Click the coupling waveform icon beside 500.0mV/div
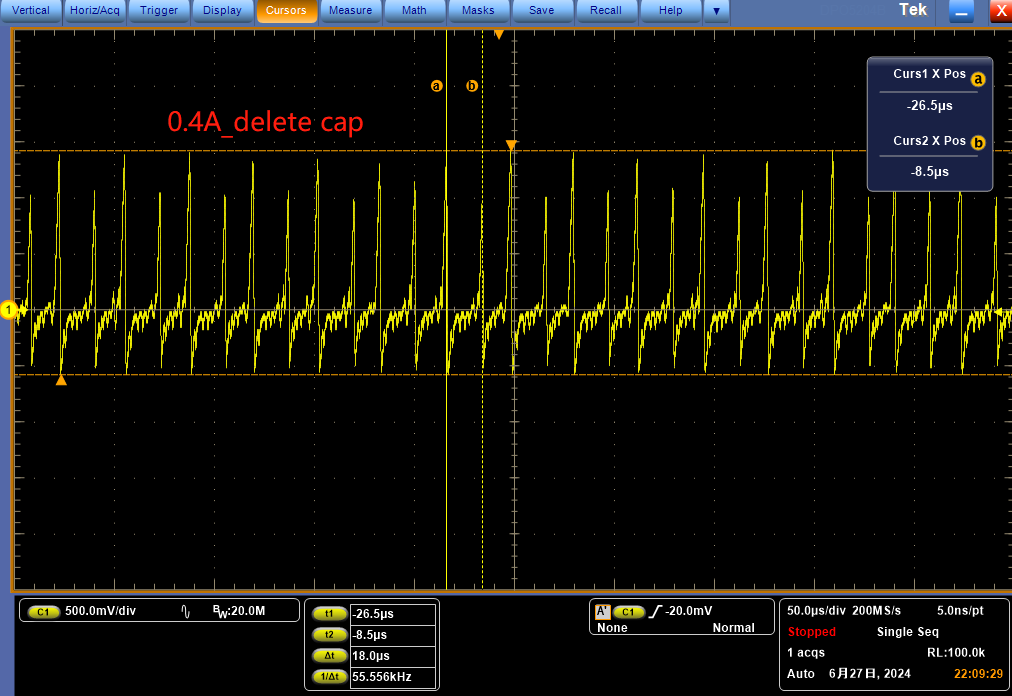Screen dimensions: 1012x696 186,611
